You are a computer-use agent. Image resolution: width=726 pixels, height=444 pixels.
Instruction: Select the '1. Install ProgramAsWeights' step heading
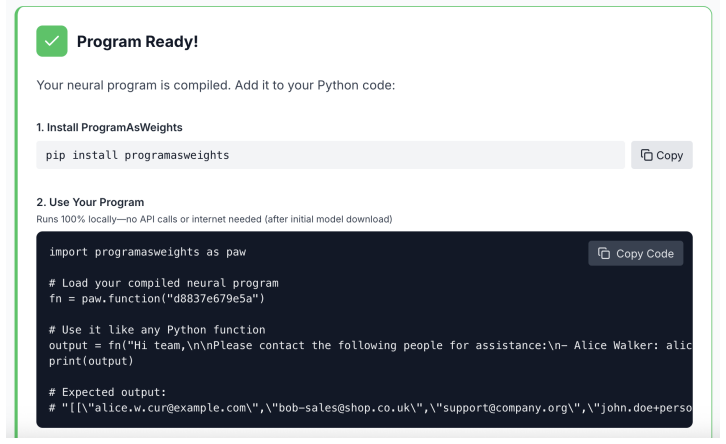click(x=109, y=127)
